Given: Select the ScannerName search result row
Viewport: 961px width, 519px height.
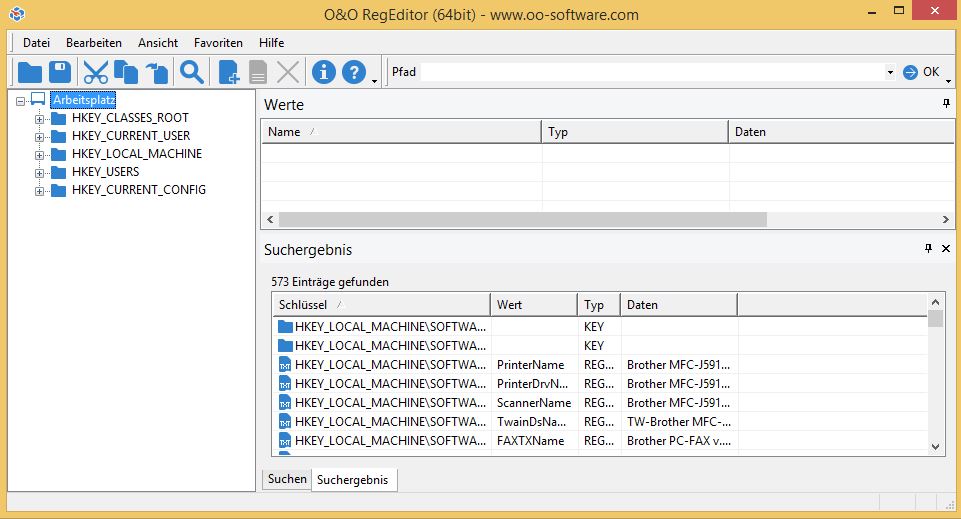Looking at the screenshot, I should (x=599, y=403).
